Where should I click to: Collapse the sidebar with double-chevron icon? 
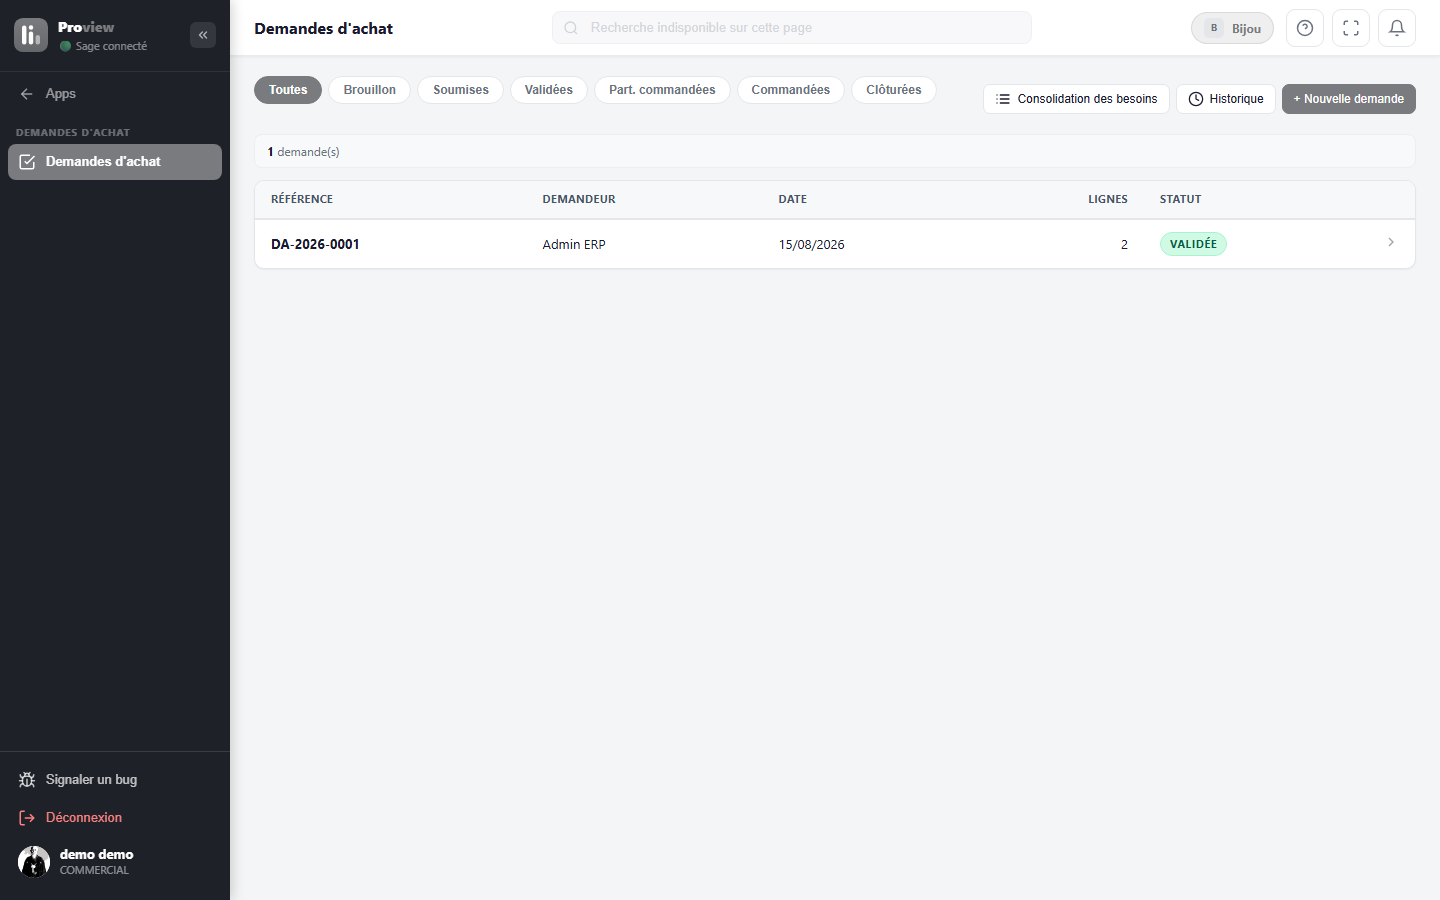point(203,35)
